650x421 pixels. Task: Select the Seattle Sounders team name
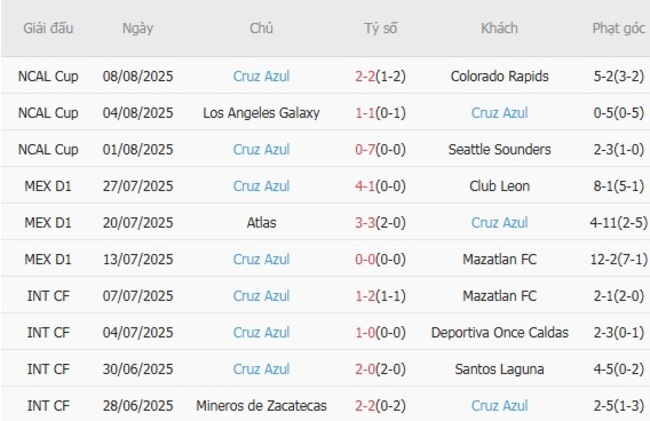[499, 149]
